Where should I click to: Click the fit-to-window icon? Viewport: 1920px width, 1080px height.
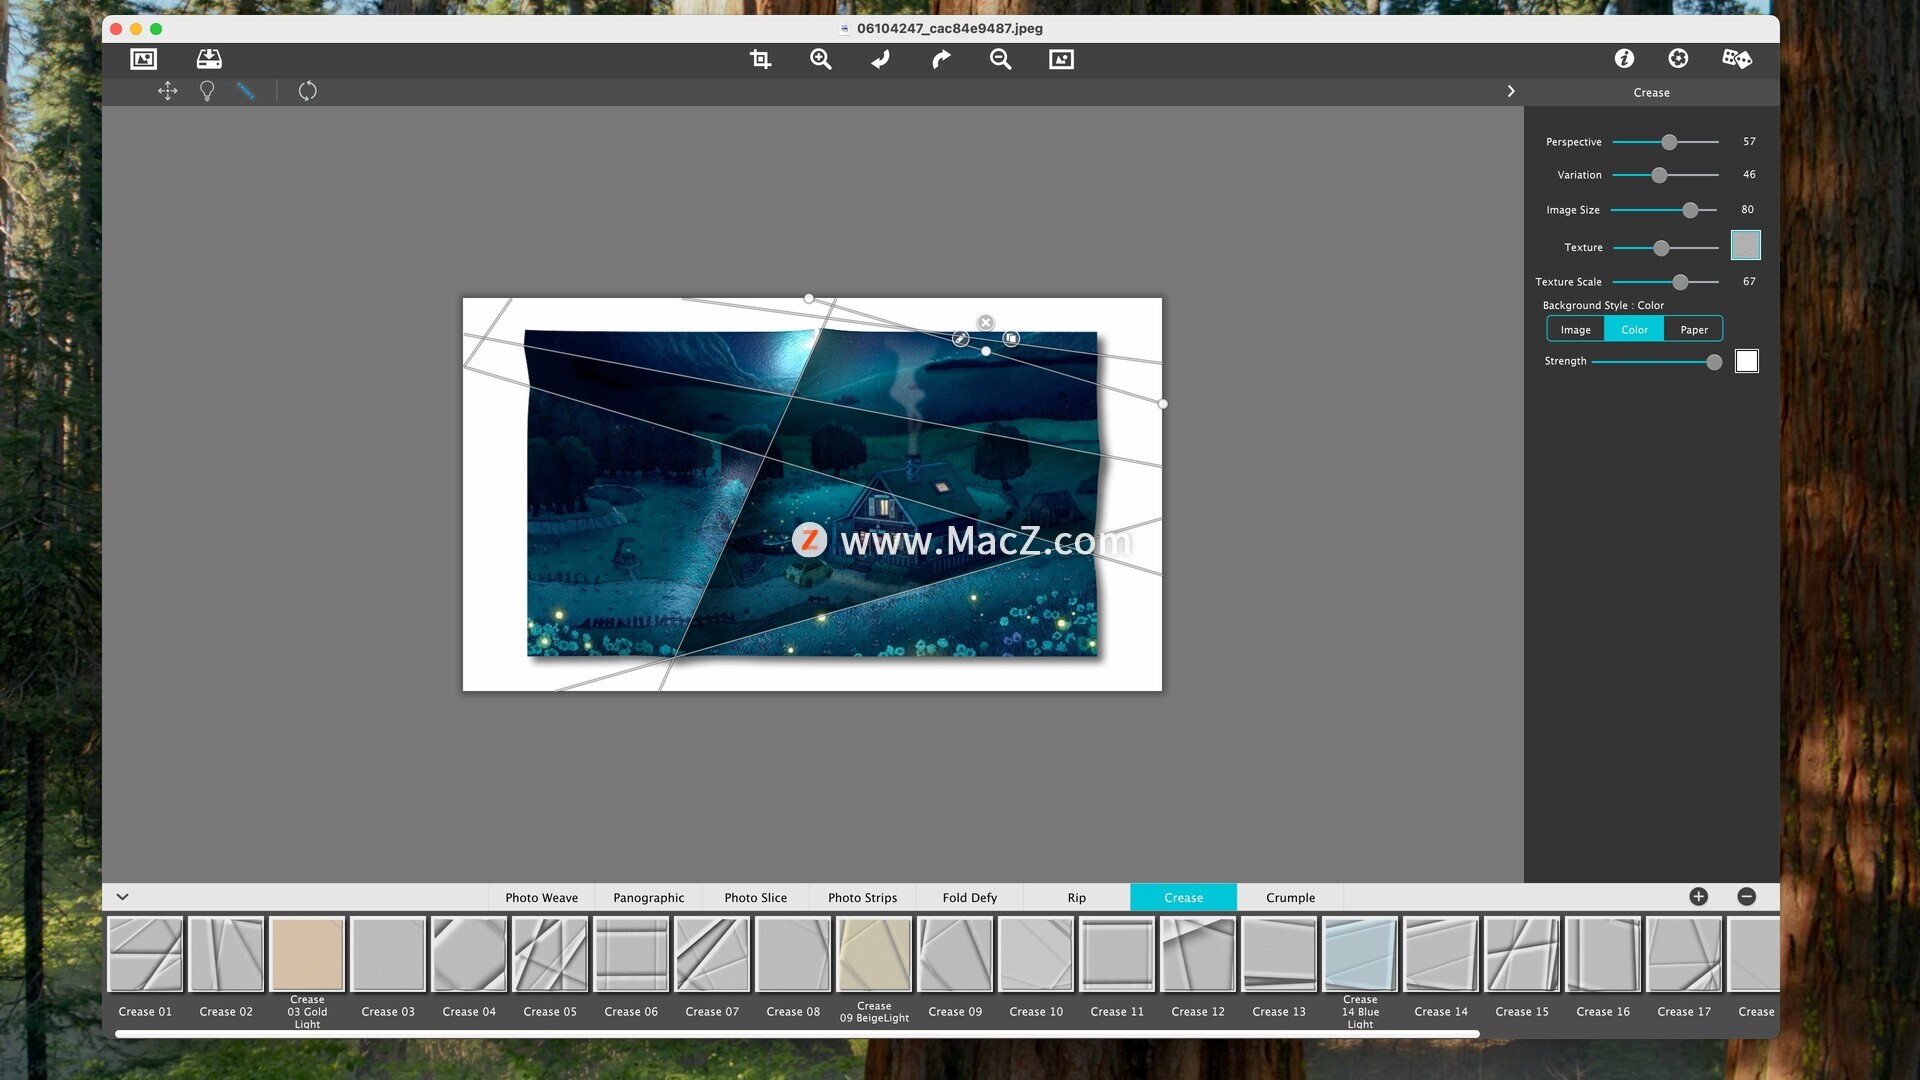click(1061, 59)
